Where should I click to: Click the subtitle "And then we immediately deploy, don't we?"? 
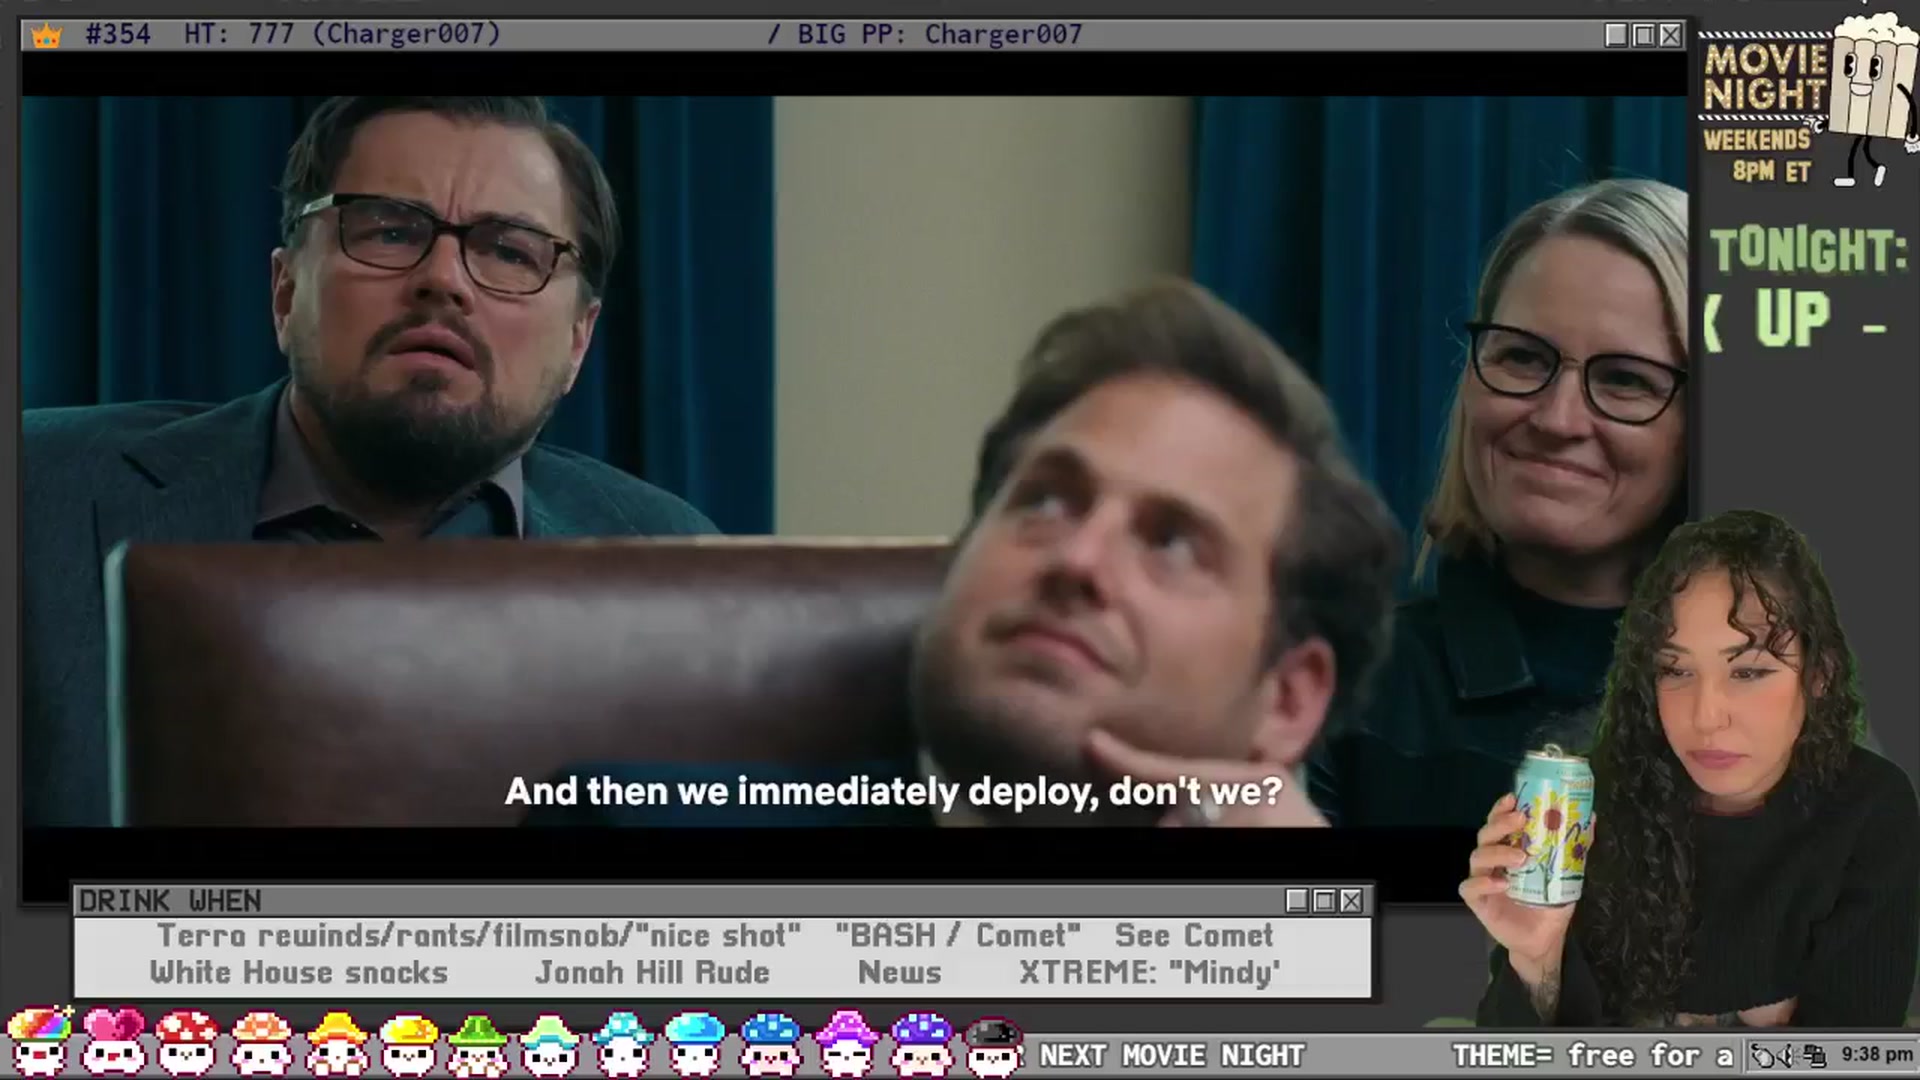(893, 791)
